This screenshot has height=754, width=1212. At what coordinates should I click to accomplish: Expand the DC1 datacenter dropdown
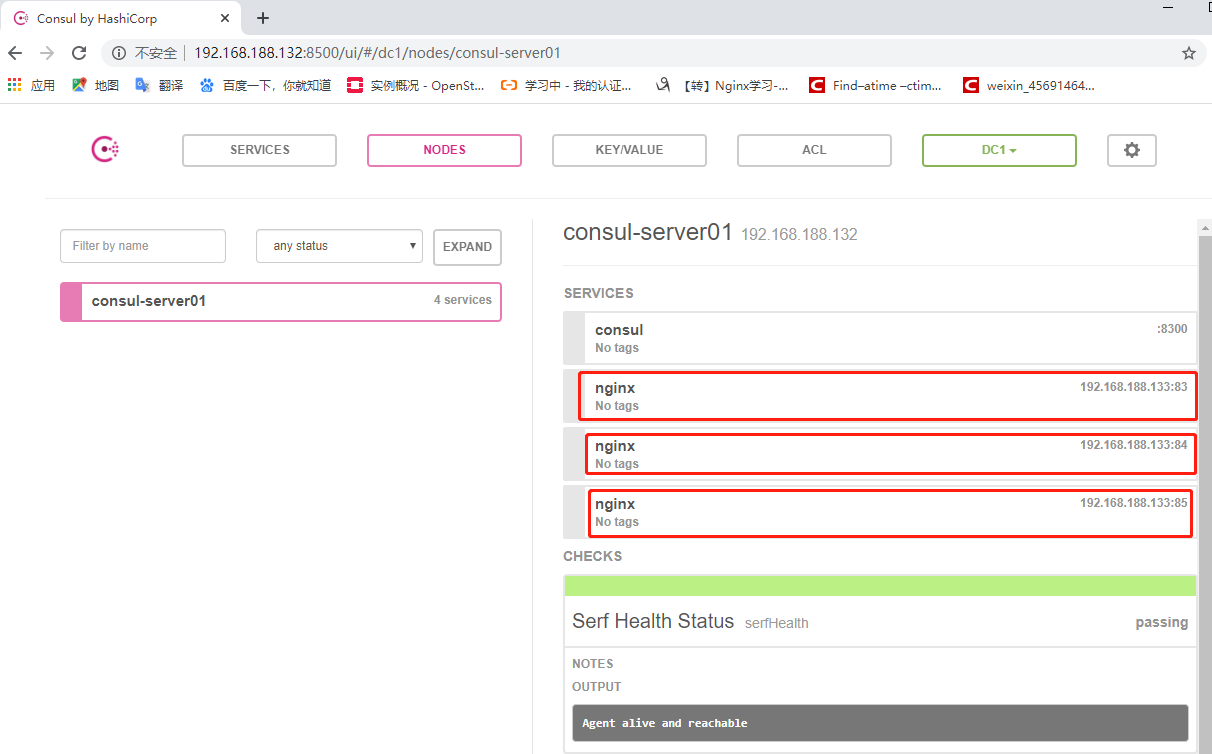coord(999,150)
